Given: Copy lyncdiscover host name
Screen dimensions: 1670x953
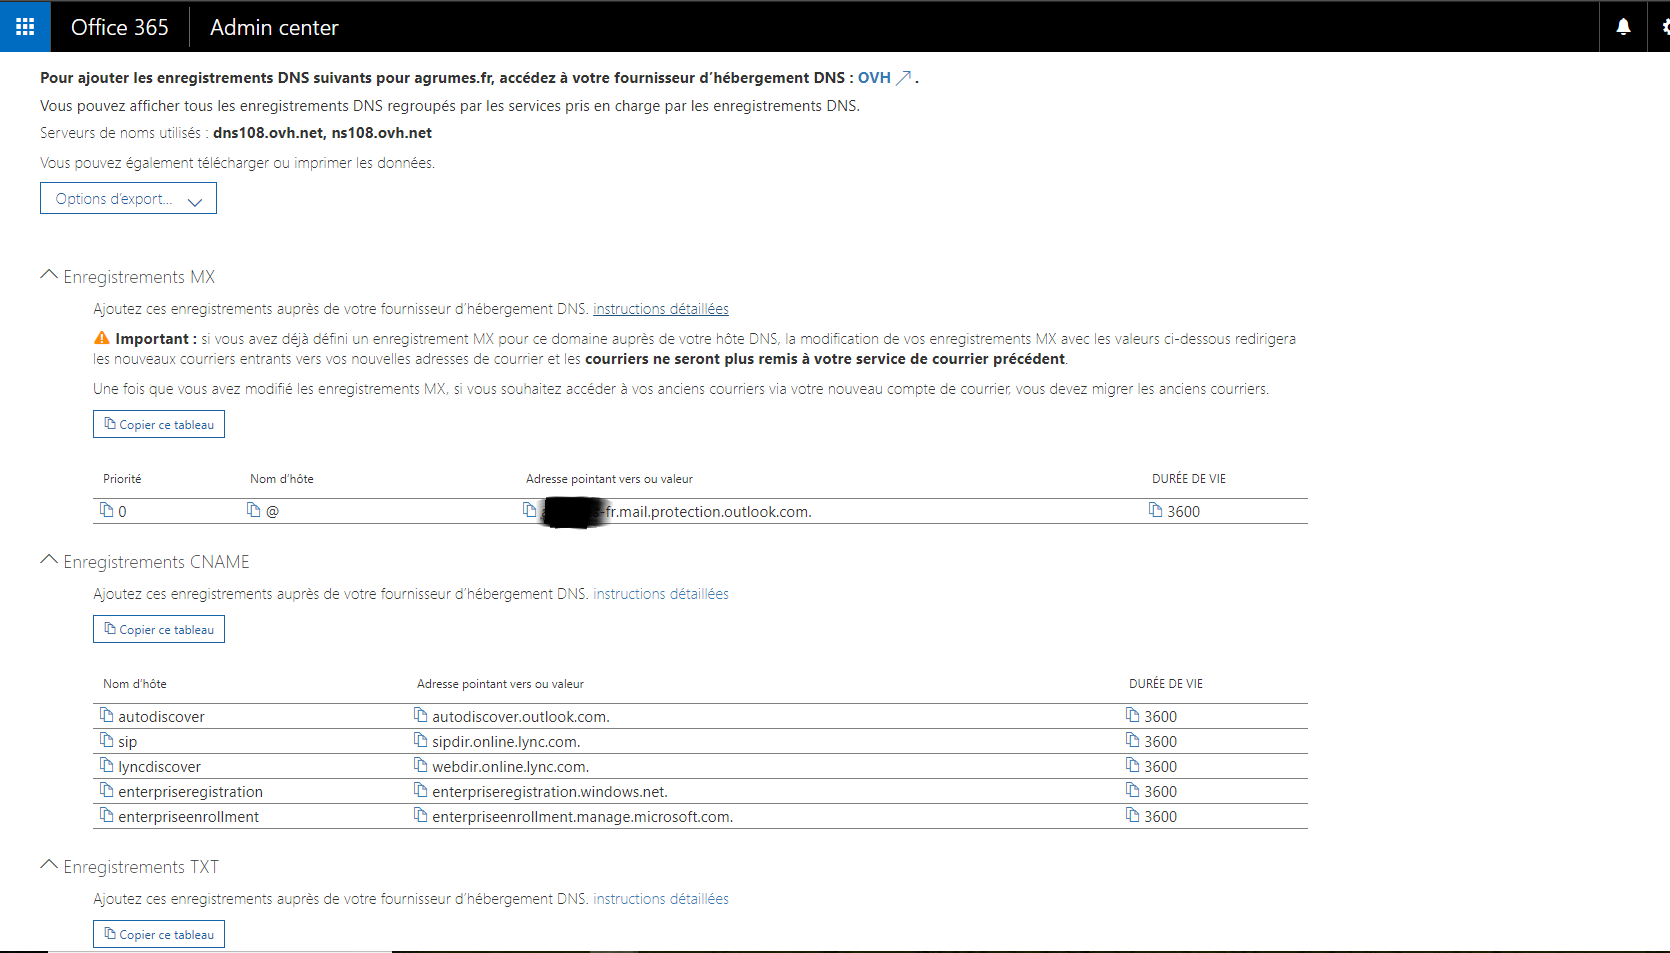Looking at the screenshot, I should (x=106, y=765).
